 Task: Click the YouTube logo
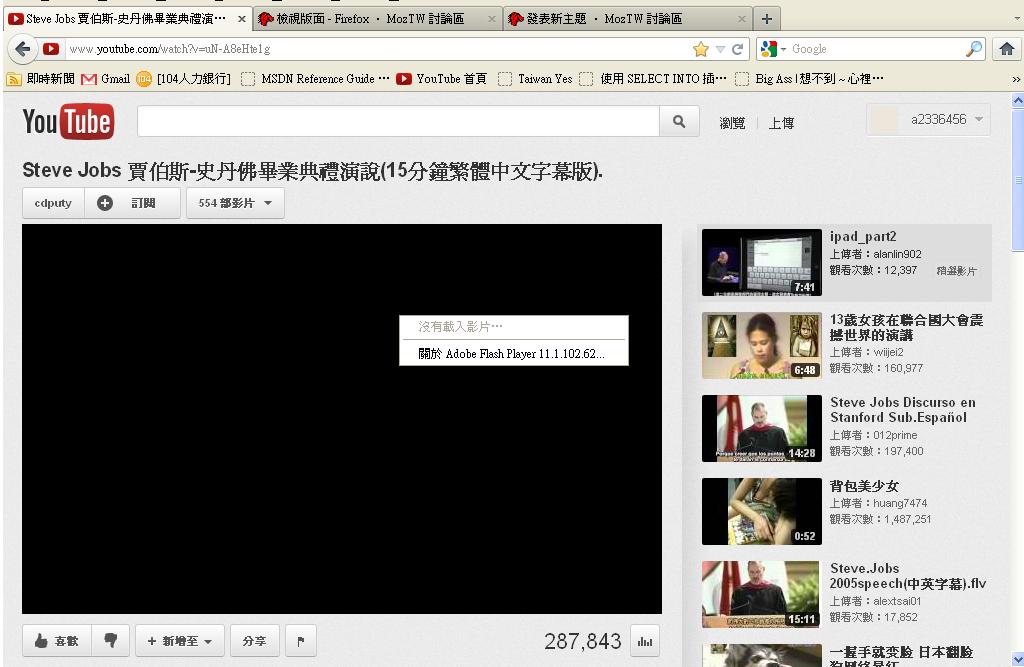point(68,122)
